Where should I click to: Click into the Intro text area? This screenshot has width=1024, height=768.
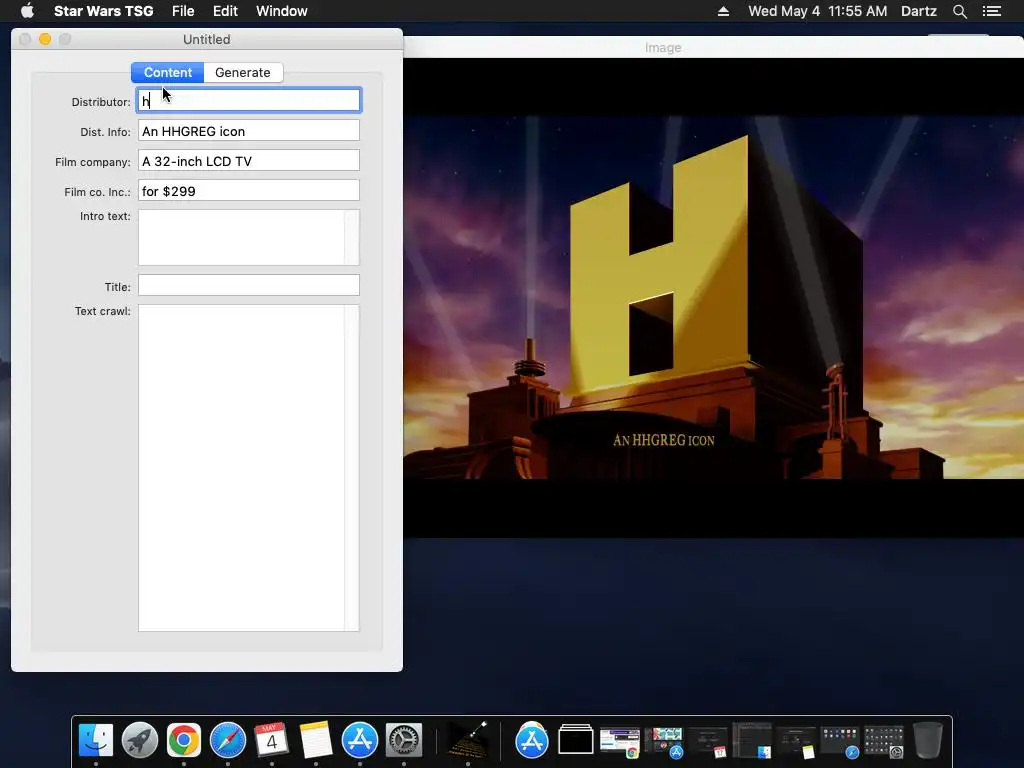tap(241, 237)
